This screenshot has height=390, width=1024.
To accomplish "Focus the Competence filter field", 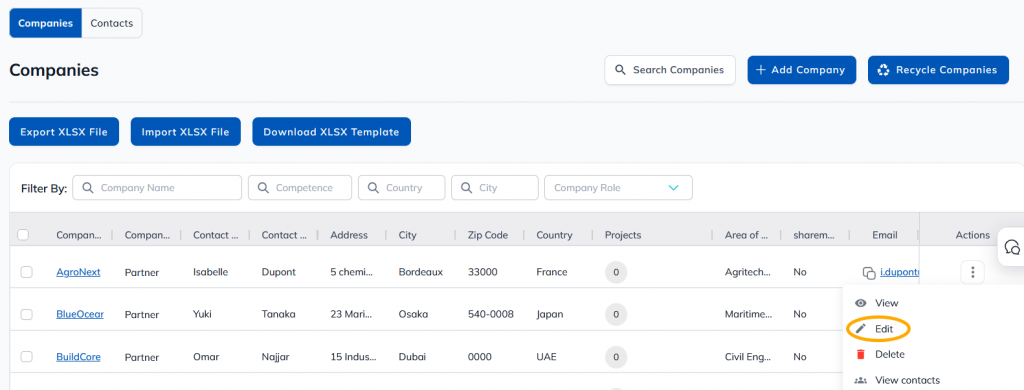I will (x=300, y=187).
